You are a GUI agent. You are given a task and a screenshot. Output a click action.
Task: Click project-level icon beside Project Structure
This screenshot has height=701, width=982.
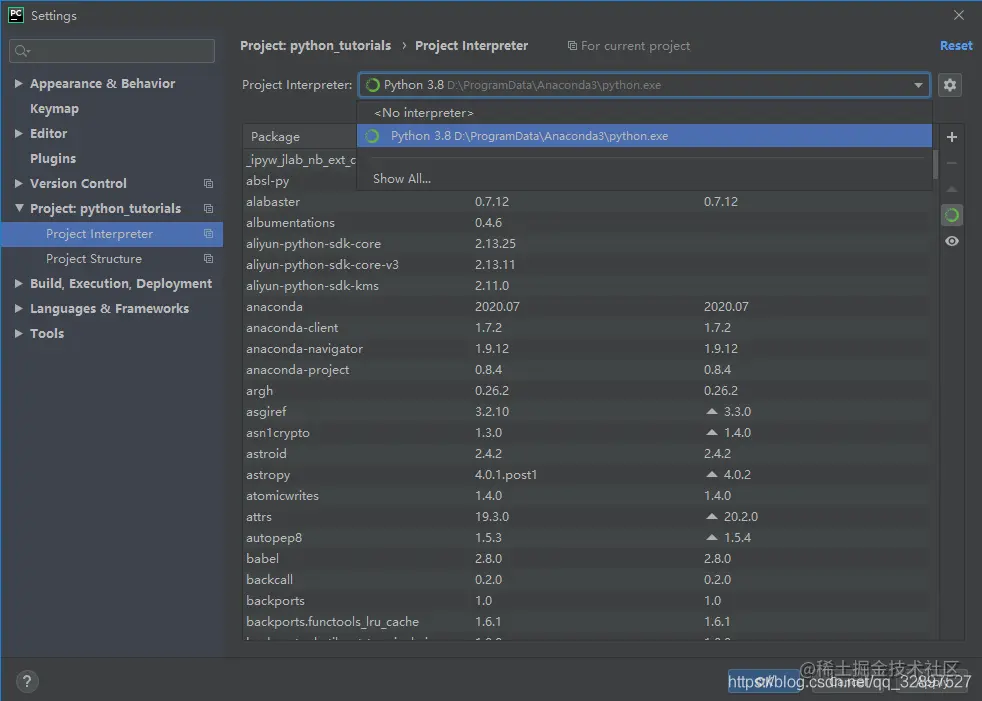click(x=209, y=259)
